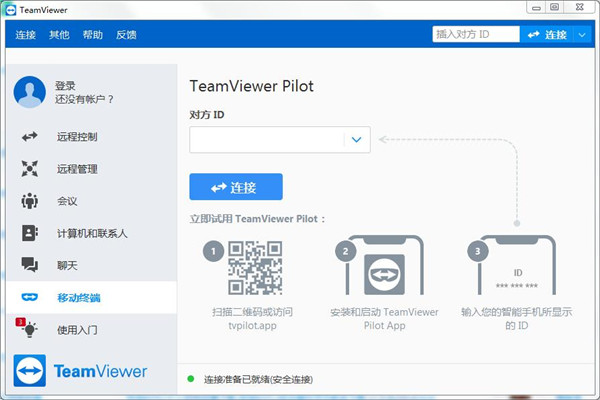Screen dimensions: 600x400
Task: Switch to the 远程控制 tab label
Action: click(77, 137)
